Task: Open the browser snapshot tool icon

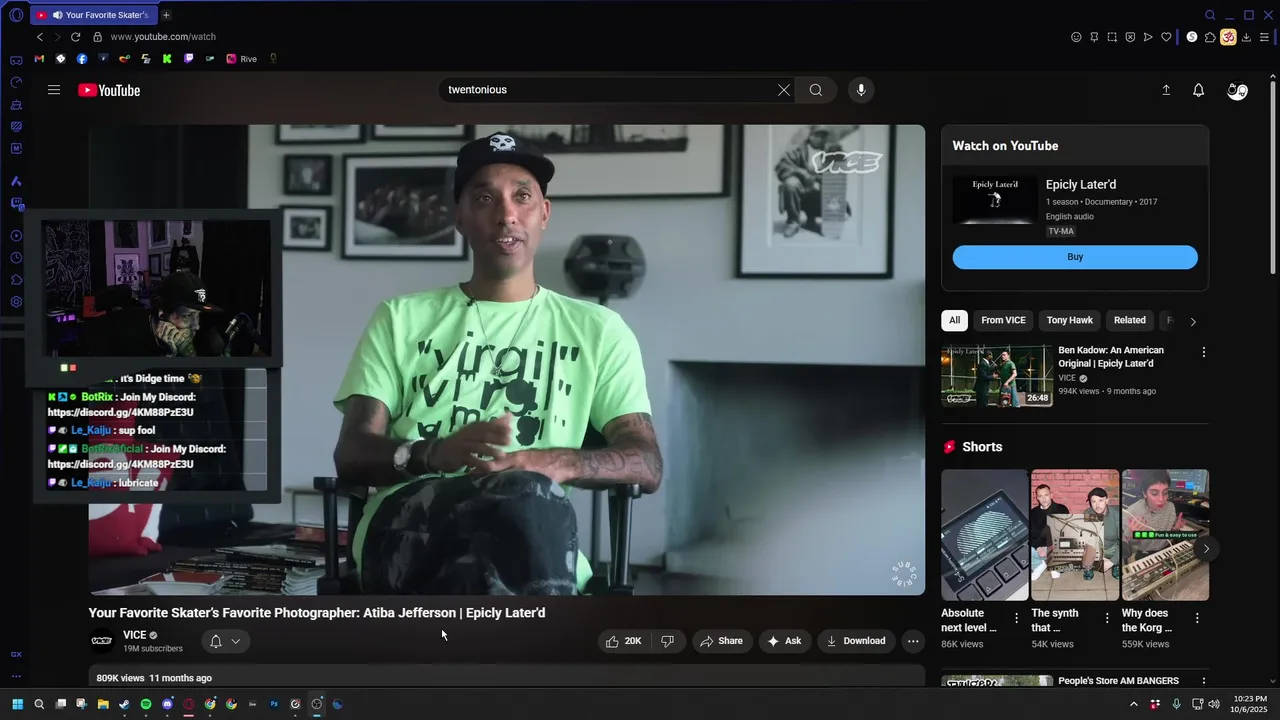Action: pos(1112,37)
